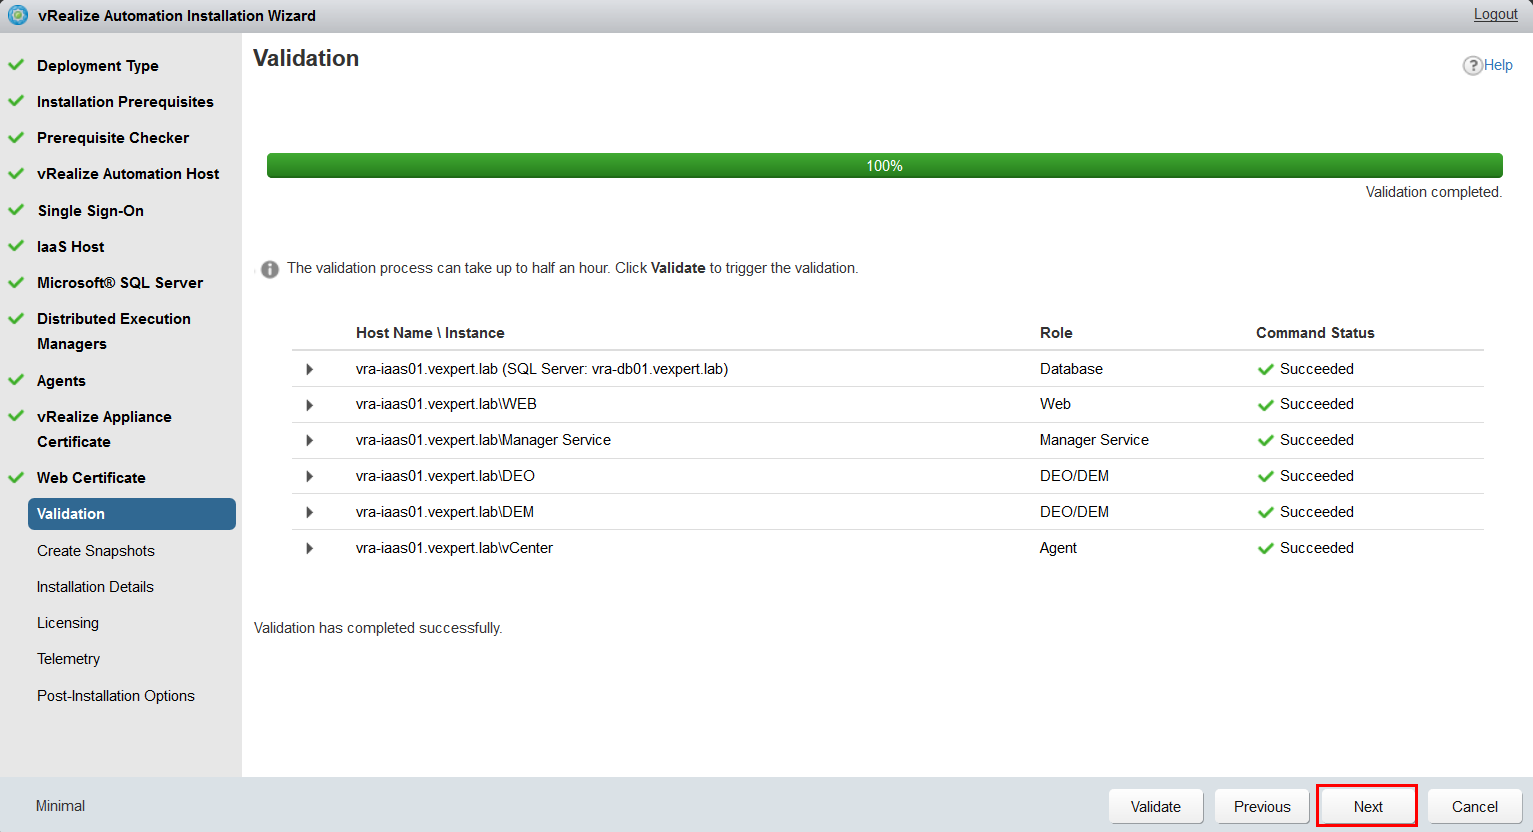Screen dimensions: 1533x832
Task: Click the vRealize Automation logo icon
Action: [x=18, y=15]
